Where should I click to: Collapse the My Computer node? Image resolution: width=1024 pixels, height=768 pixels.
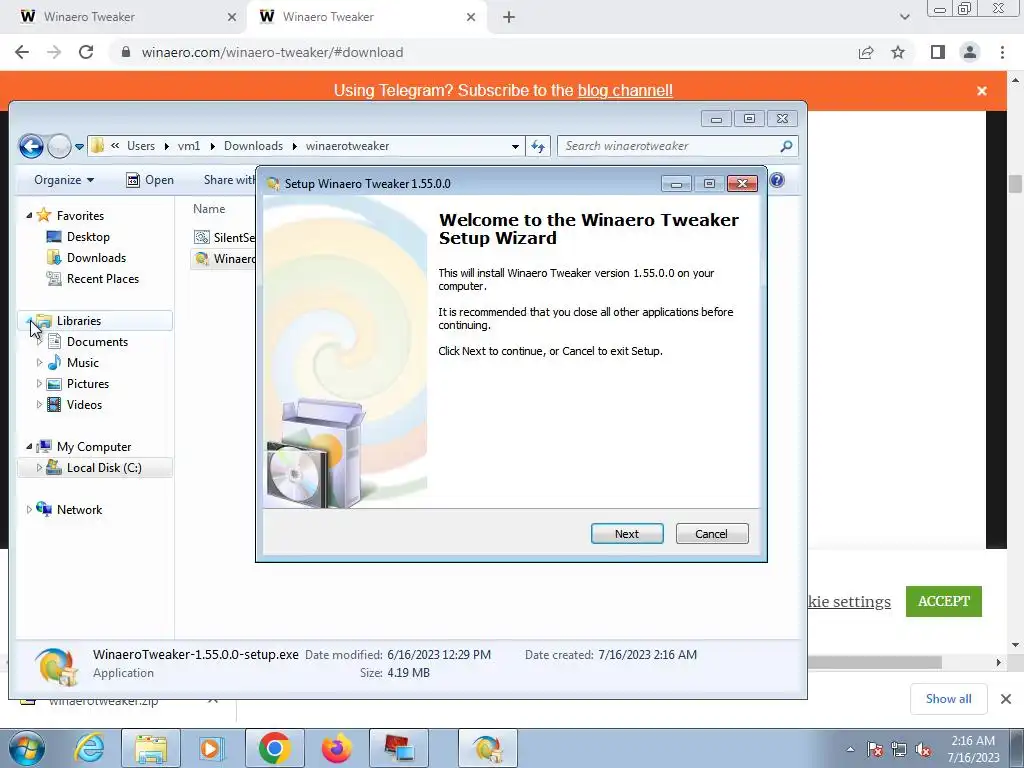click(x=29, y=447)
